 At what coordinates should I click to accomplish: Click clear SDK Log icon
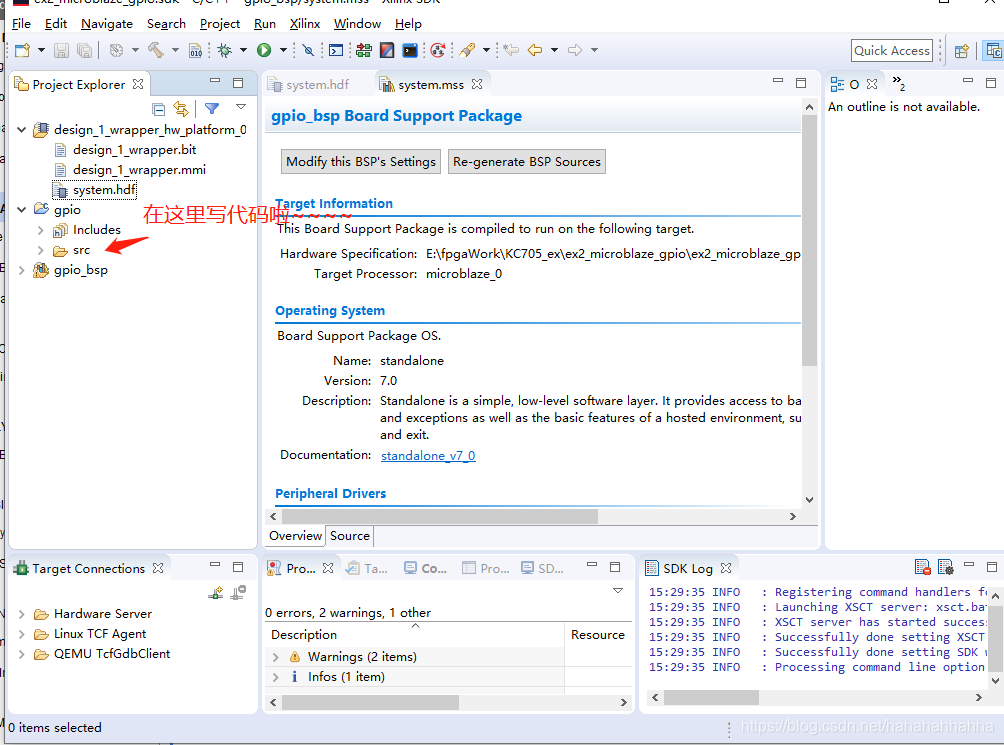(x=923, y=567)
